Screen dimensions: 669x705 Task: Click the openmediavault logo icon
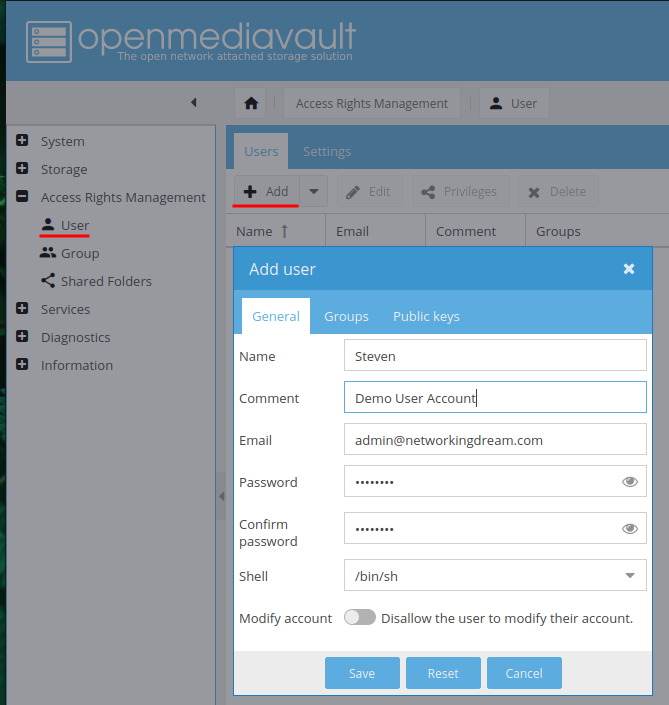[49, 42]
